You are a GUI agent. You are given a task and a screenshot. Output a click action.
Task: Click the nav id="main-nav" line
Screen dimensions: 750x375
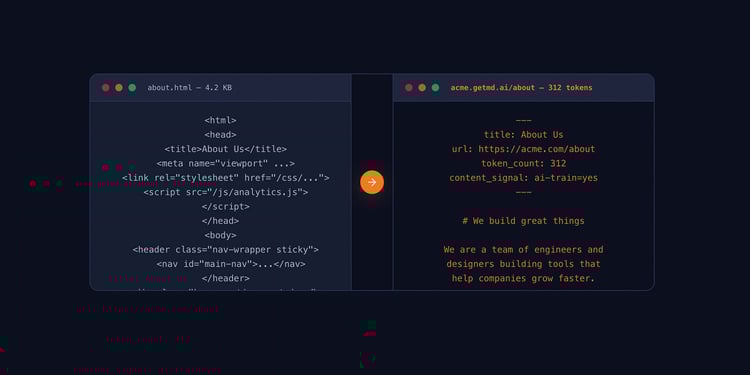tap(231, 264)
